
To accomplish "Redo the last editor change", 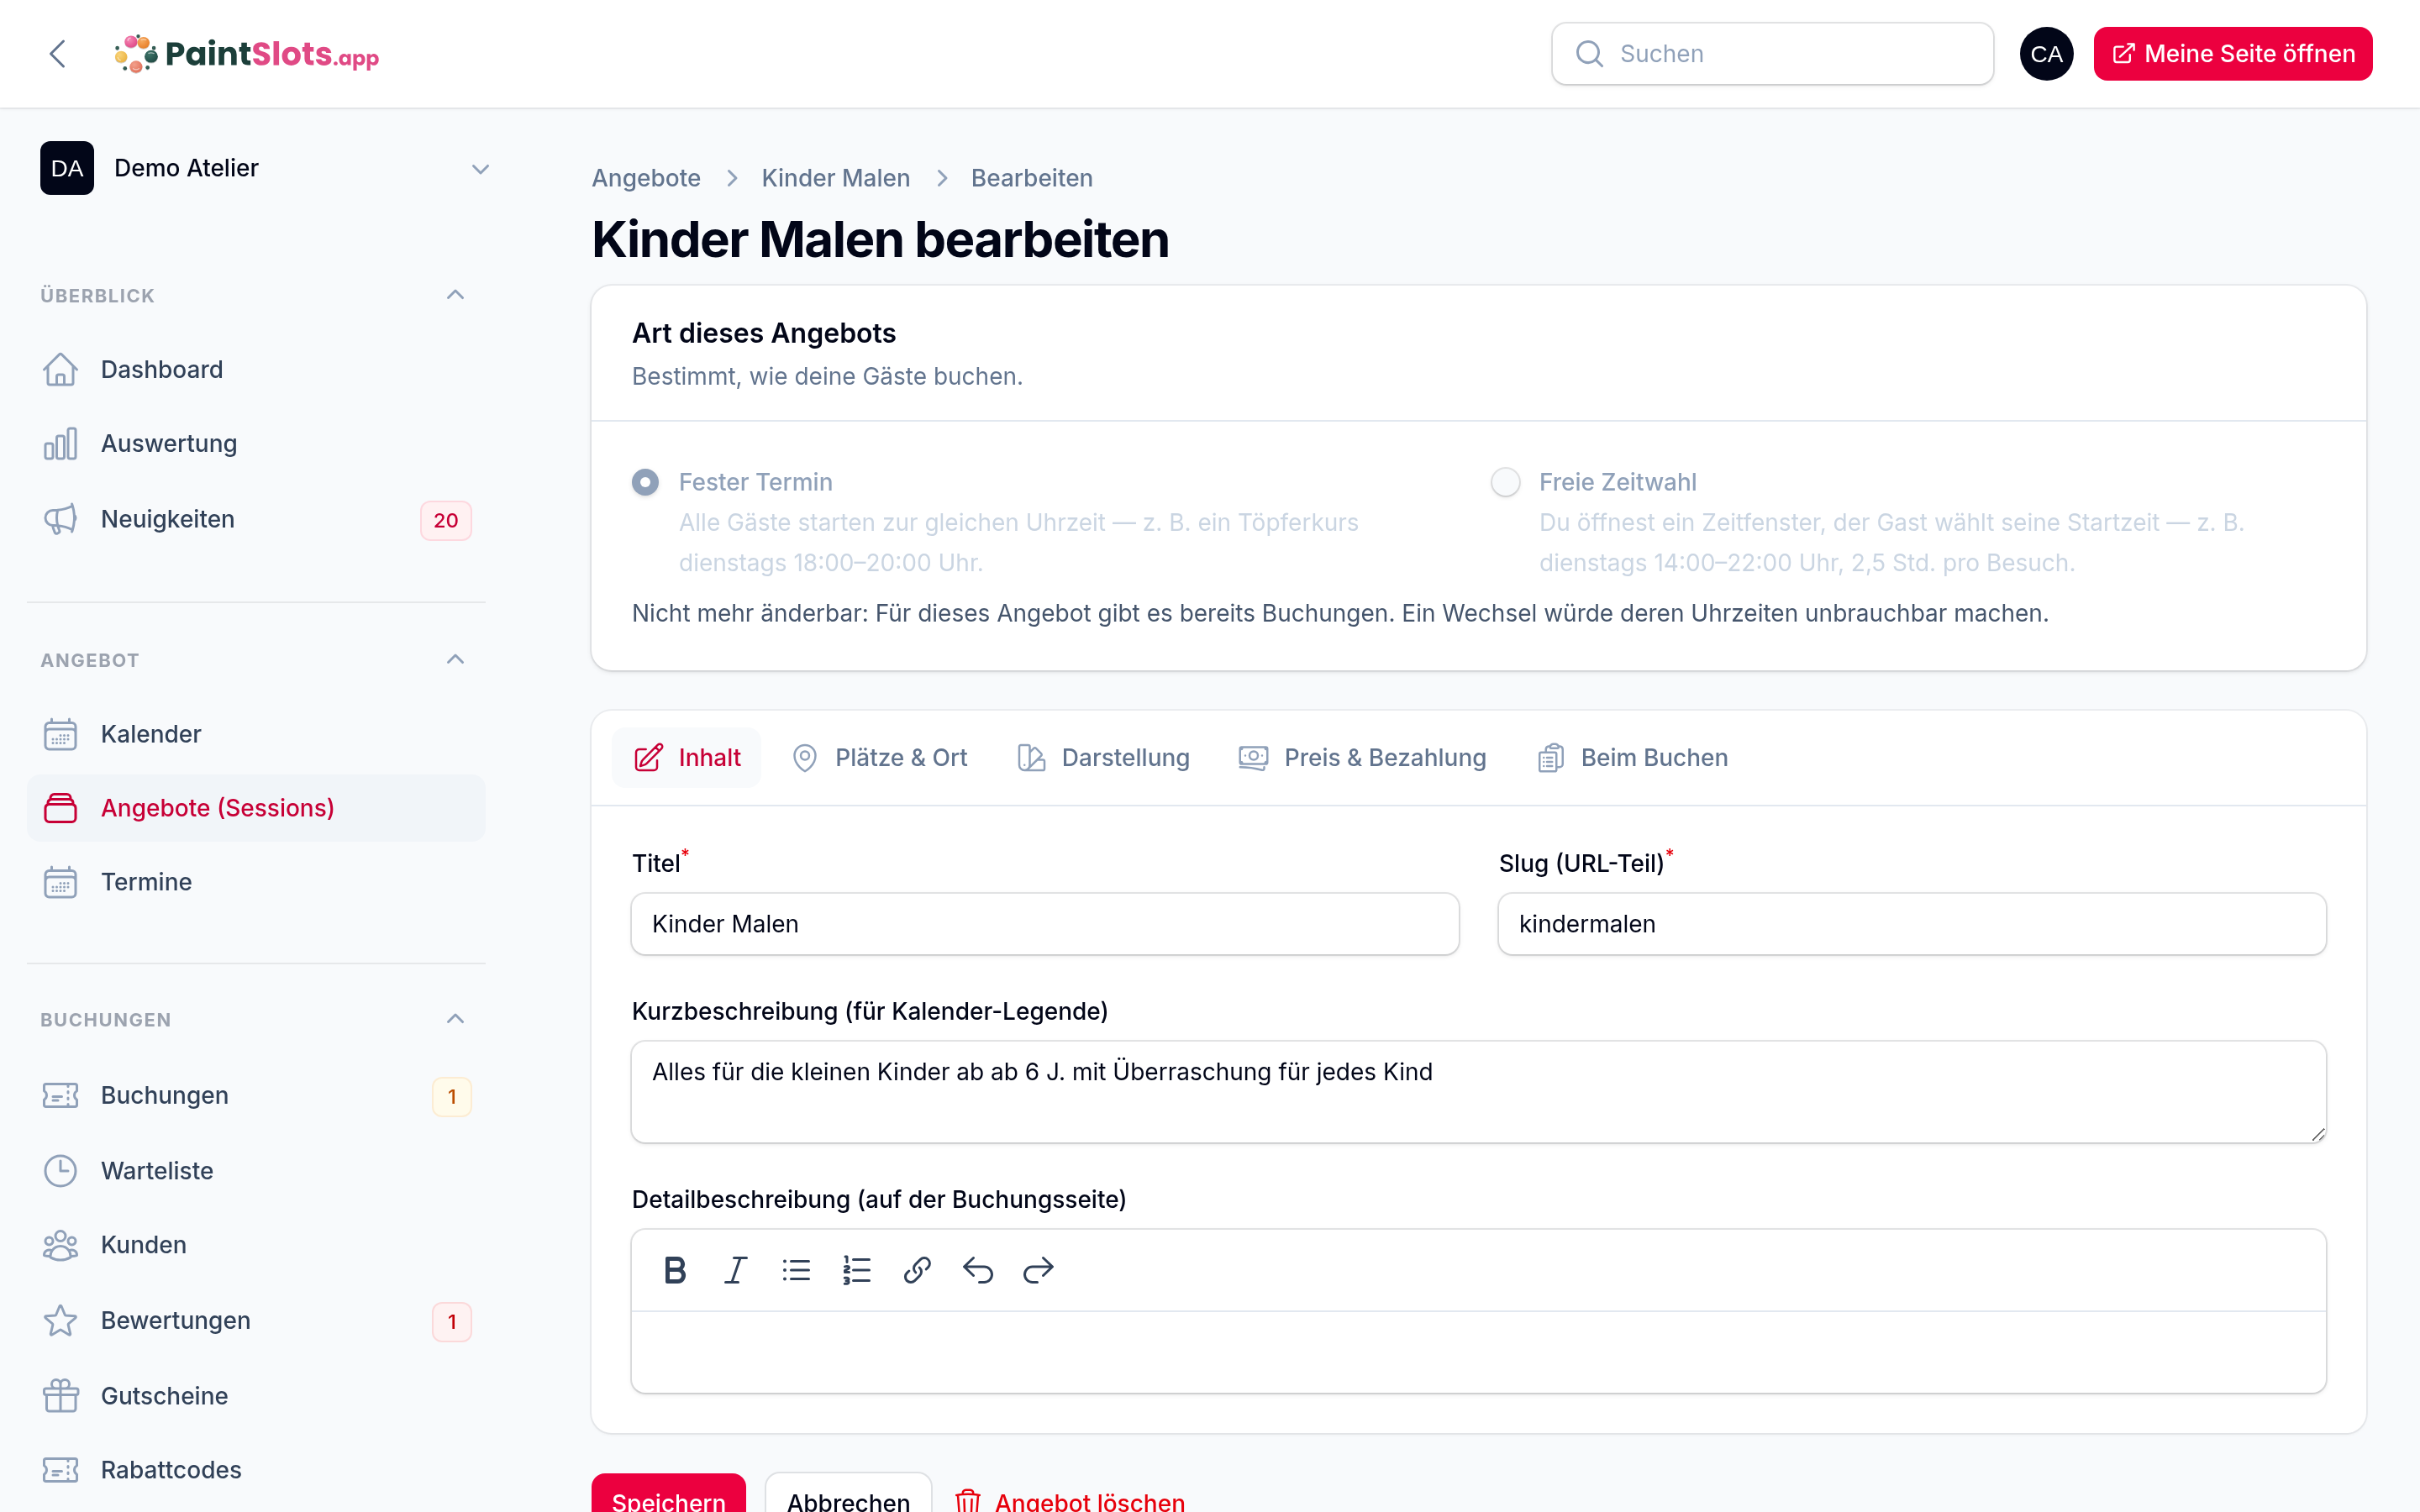I will pyautogui.click(x=1038, y=1270).
